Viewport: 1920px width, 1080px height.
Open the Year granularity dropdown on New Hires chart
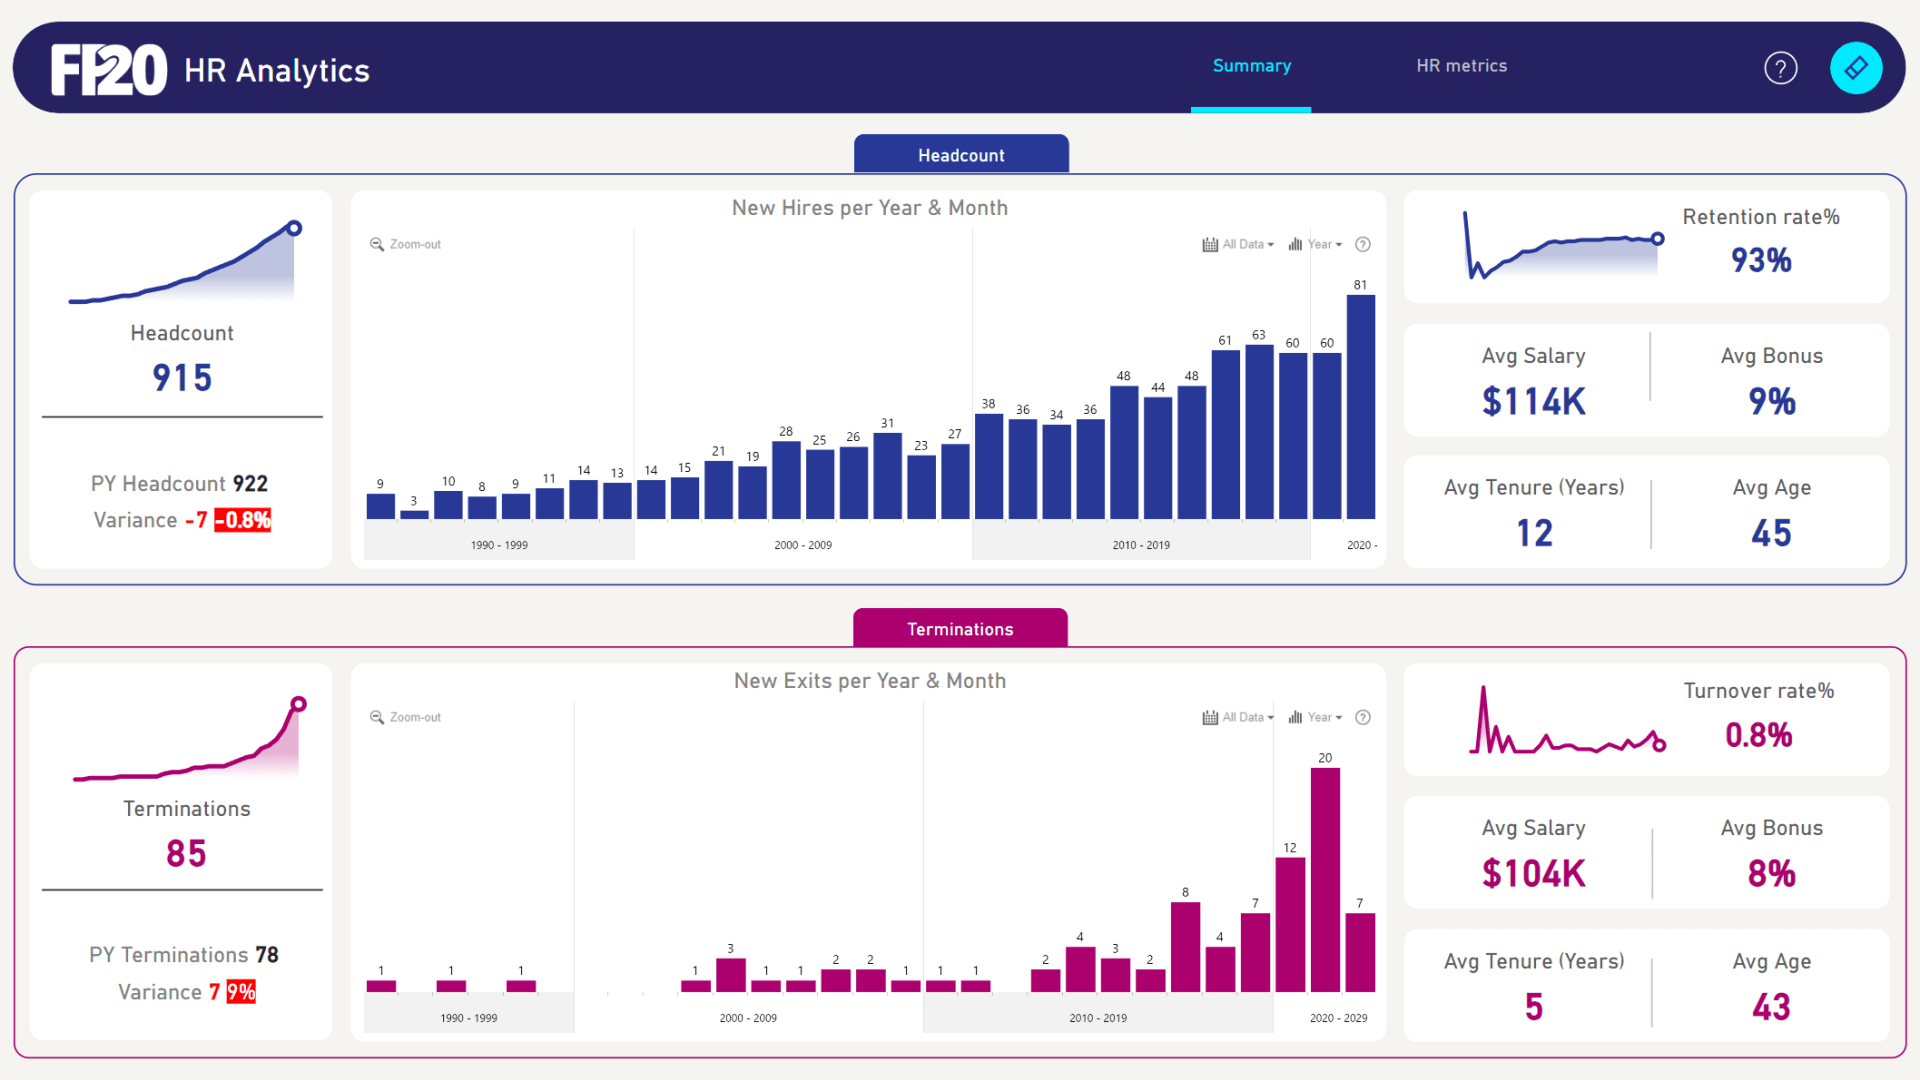(1322, 244)
